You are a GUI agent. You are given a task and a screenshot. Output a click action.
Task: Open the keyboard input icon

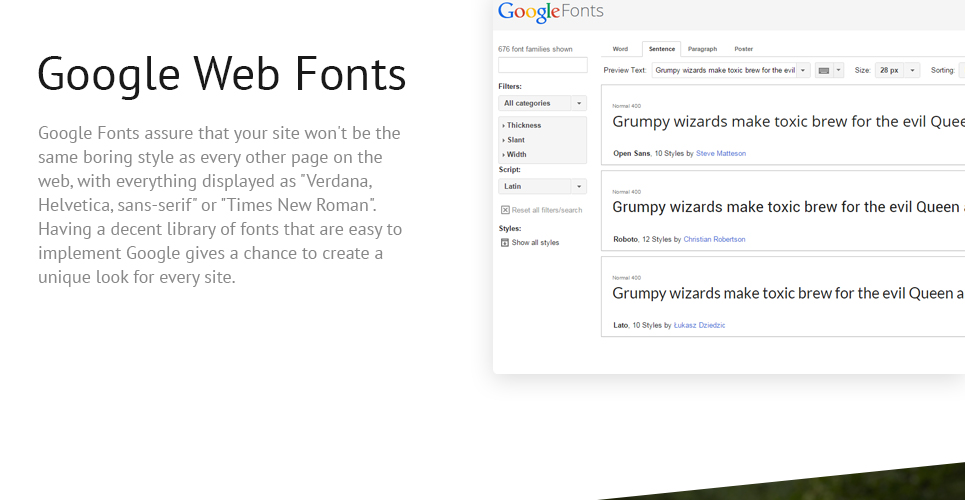point(823,70)
